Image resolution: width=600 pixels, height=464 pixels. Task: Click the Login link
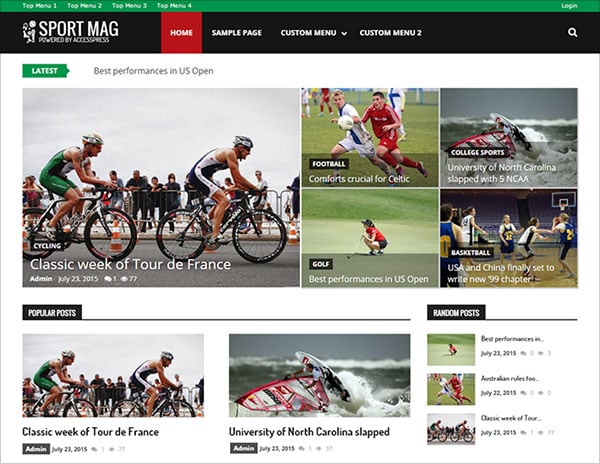tap(569, 6)
